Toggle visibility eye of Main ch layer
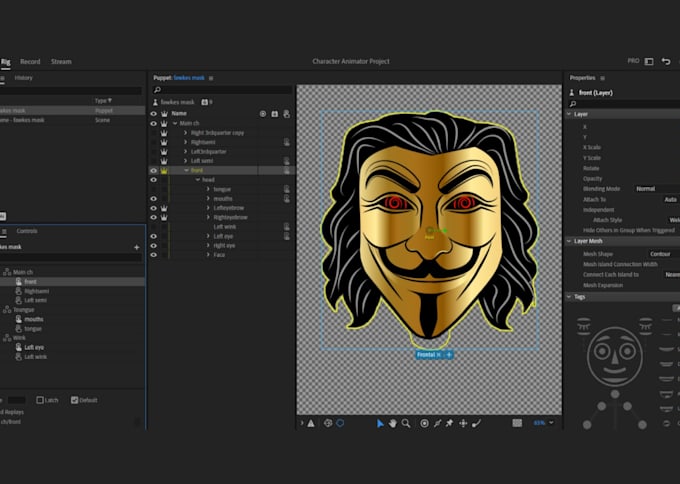Screen dimensions: 680x484 pyautogui.click(x=154, y=124)
